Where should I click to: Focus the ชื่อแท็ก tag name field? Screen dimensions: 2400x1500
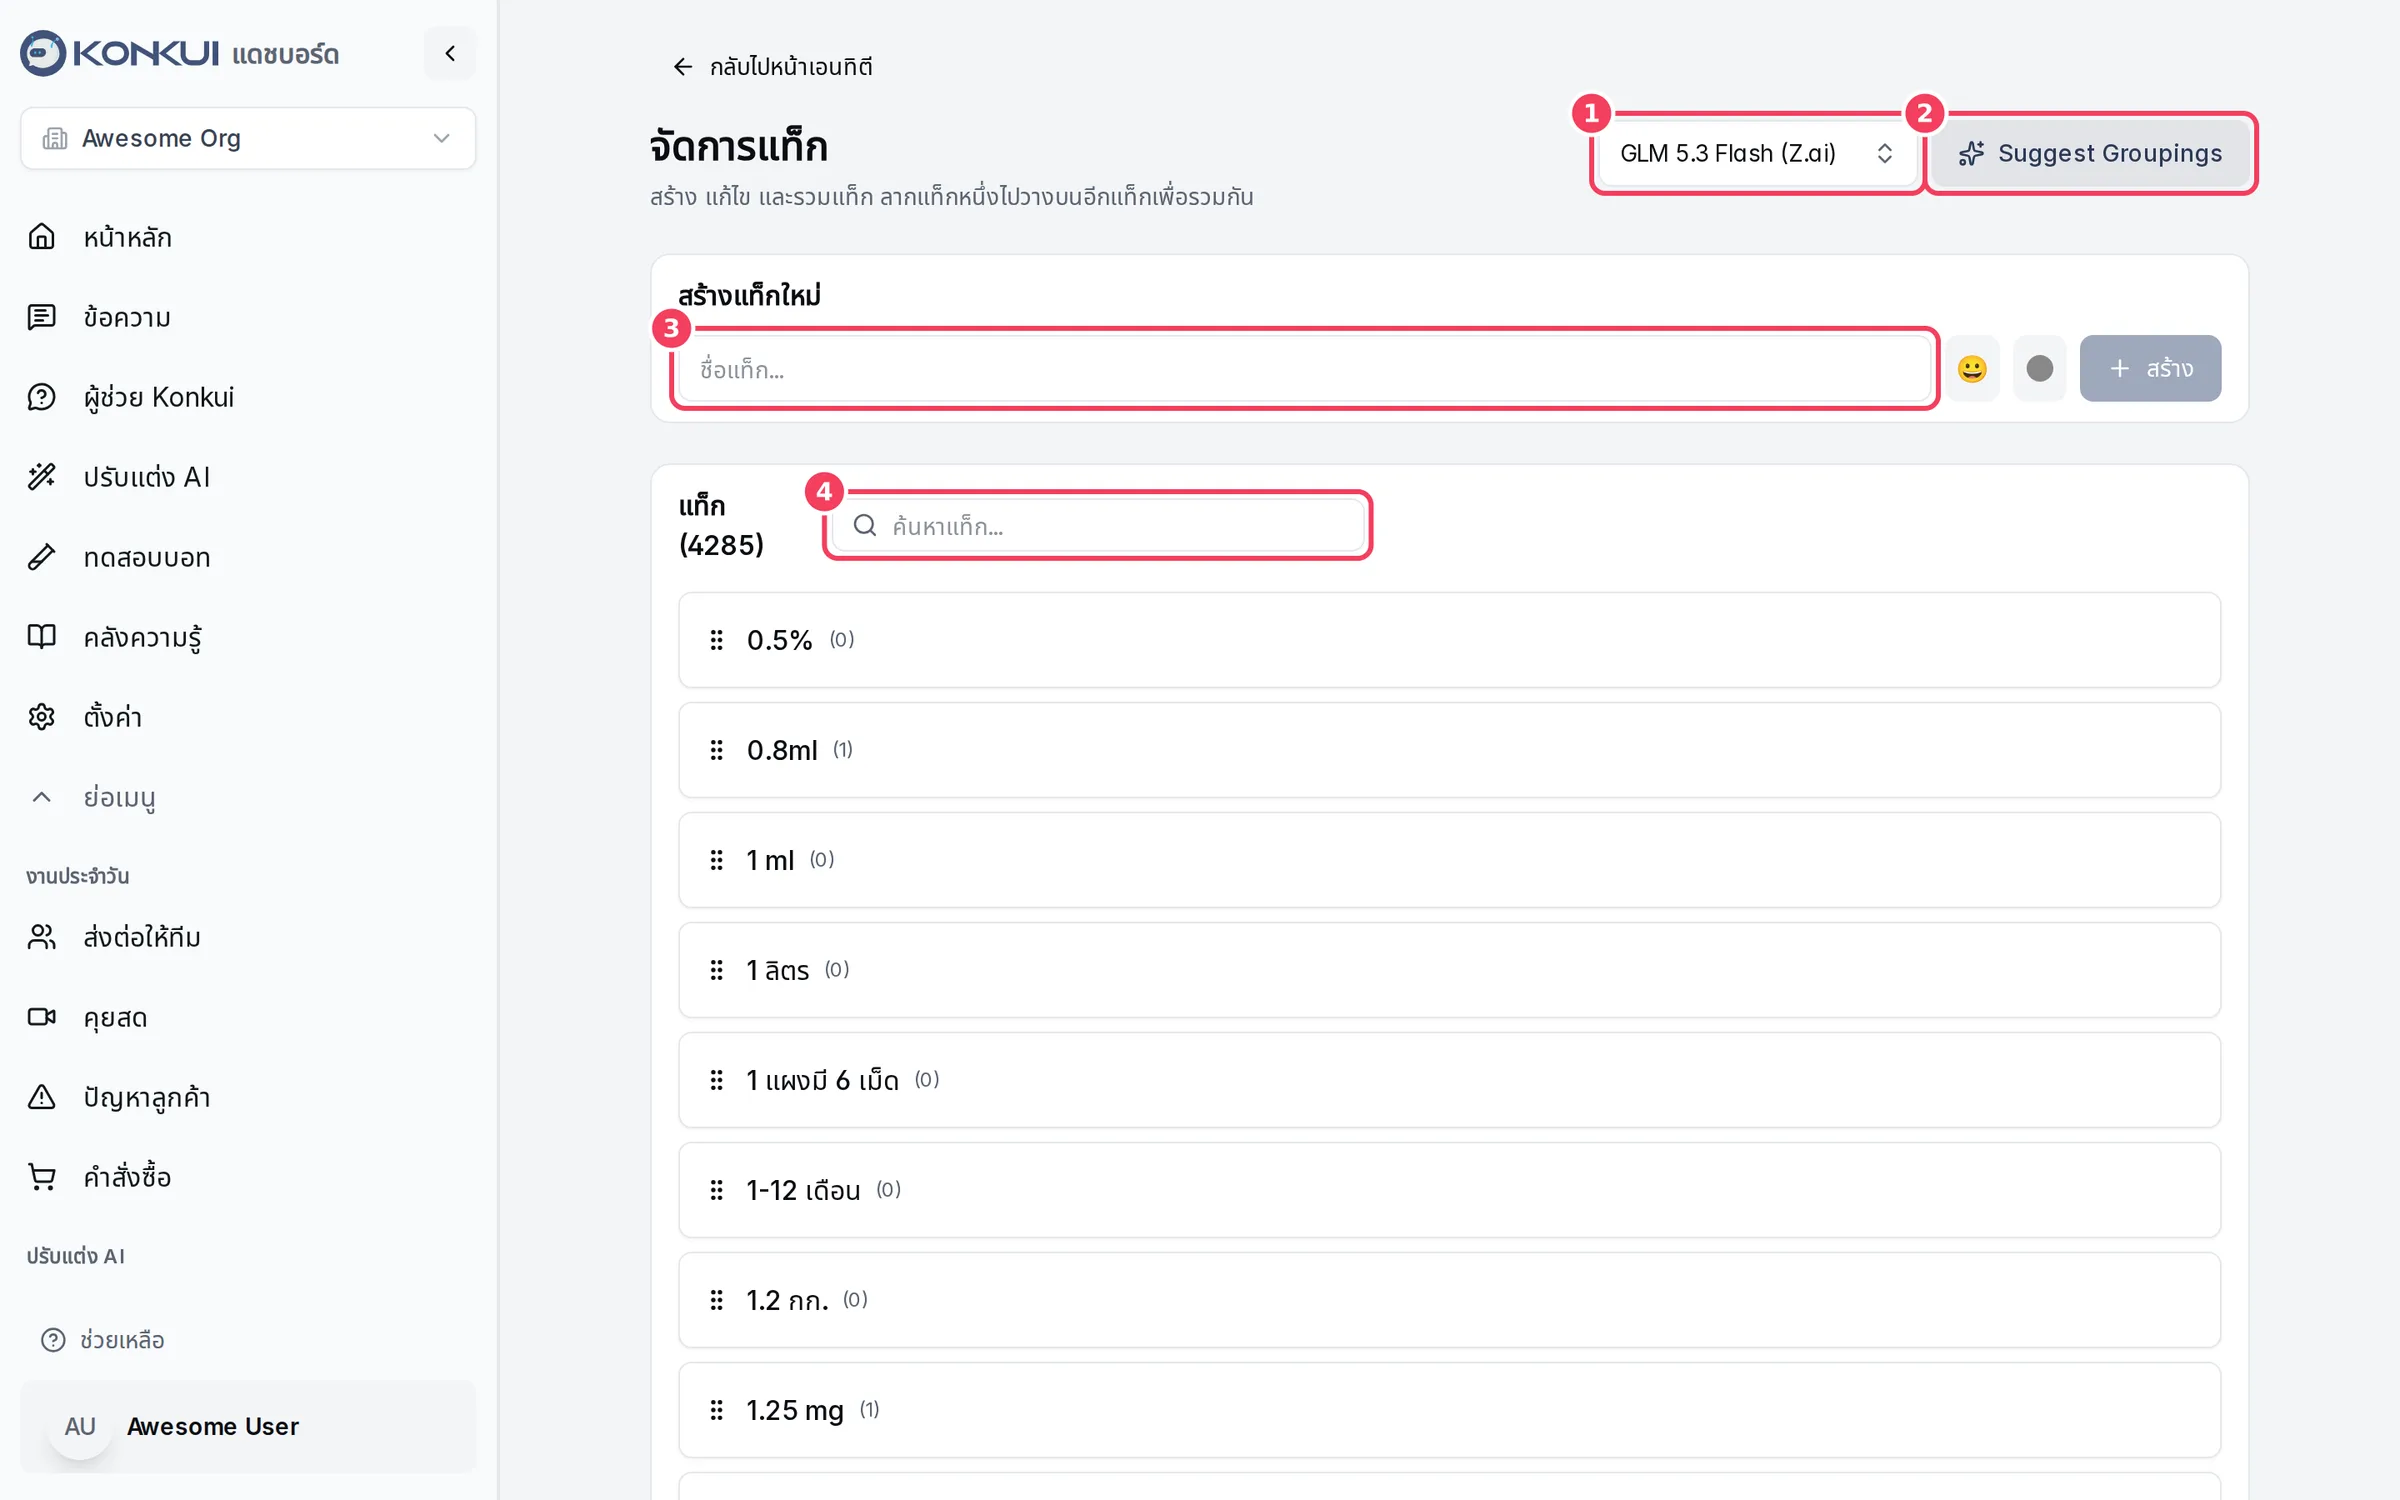(1304, 369)
